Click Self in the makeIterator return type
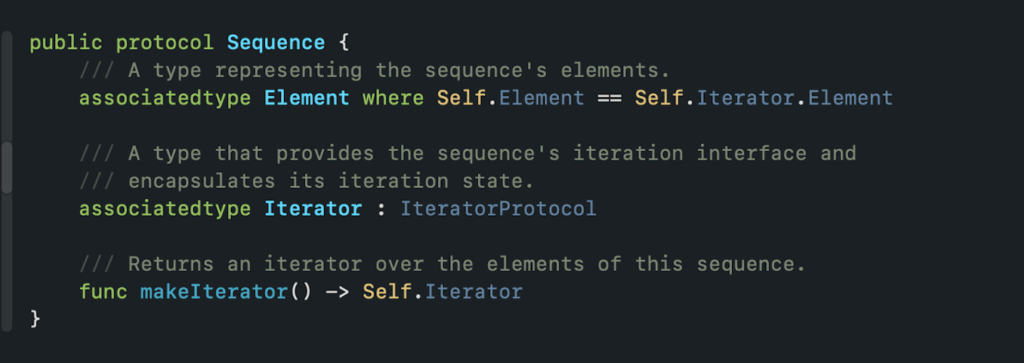This screenshot has height=363, width=1024. 387,291
